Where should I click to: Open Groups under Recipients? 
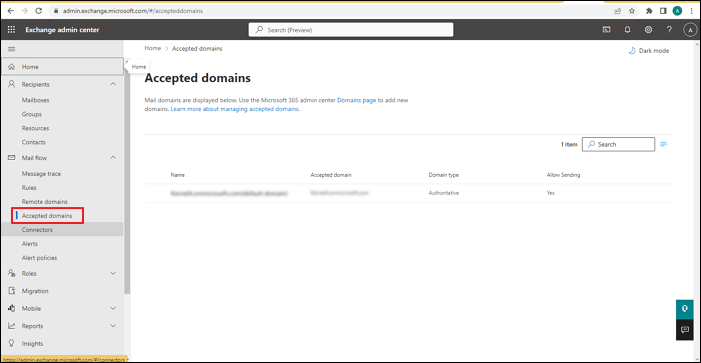click(x=32, y=114)
